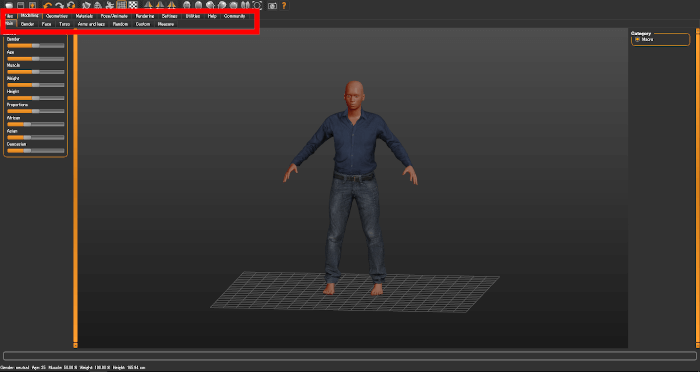Open the Modelling tab
Image resolution: width=700 pixels, height=372 pixels.
(x=29, y=15)
